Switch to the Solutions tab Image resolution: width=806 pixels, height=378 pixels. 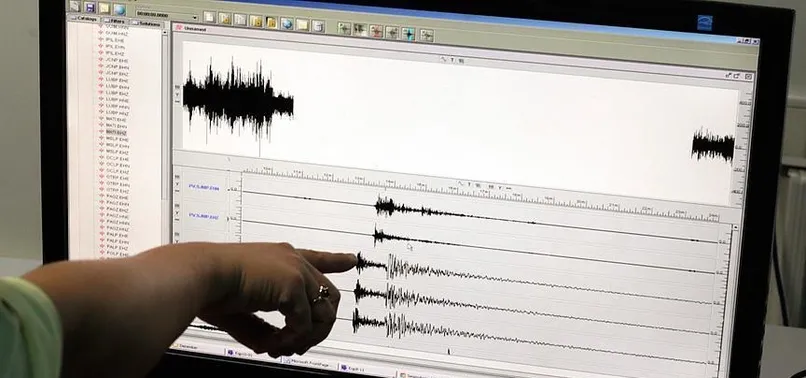(148, 23)
